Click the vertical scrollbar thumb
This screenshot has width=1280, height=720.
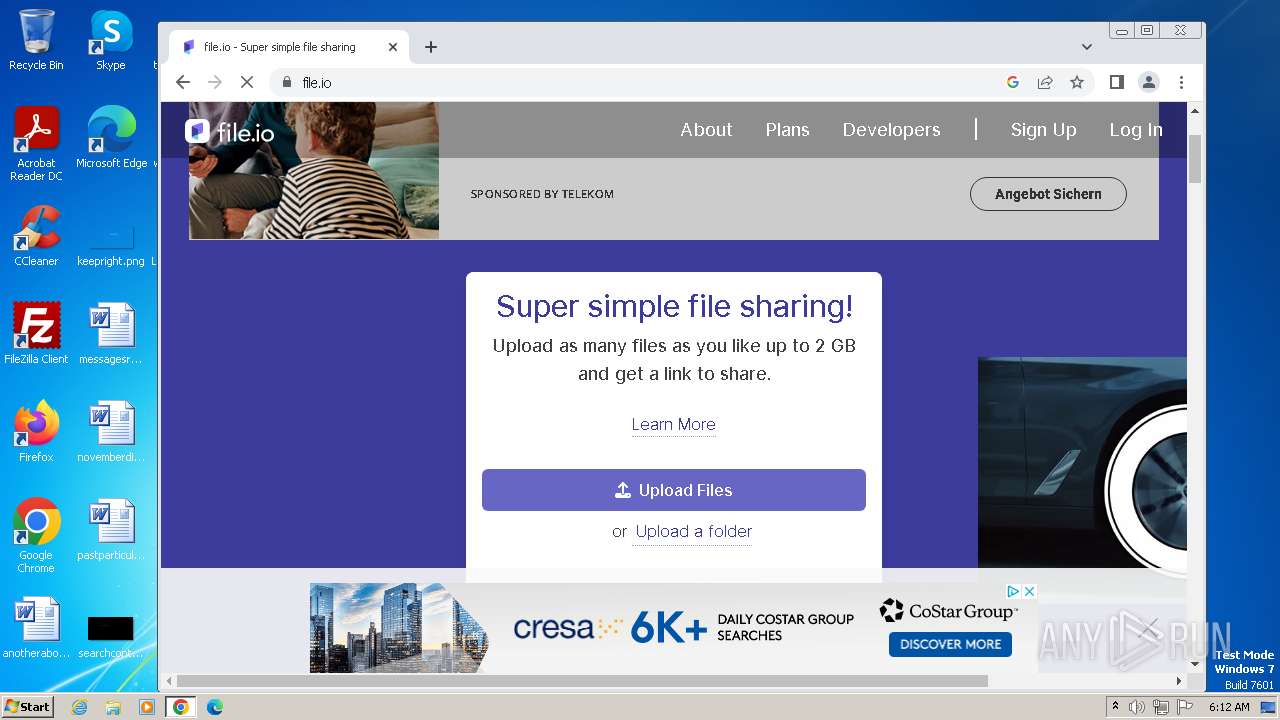(1195, 160)
